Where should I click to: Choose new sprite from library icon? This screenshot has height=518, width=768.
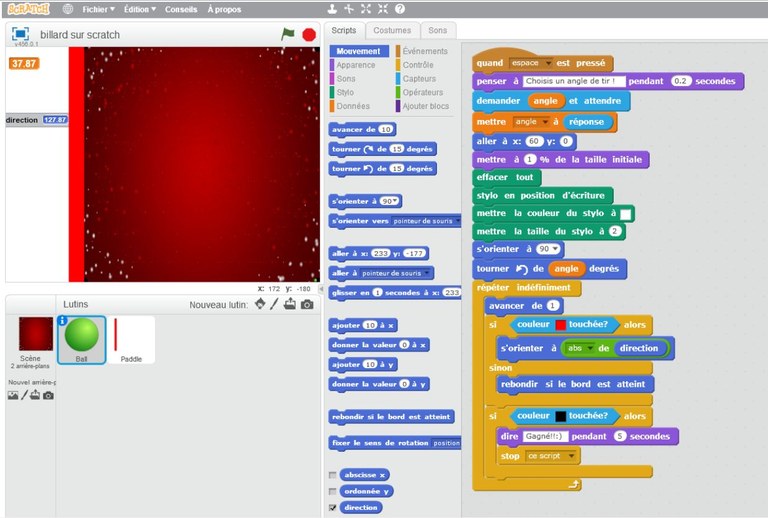(x=260, y=304)
